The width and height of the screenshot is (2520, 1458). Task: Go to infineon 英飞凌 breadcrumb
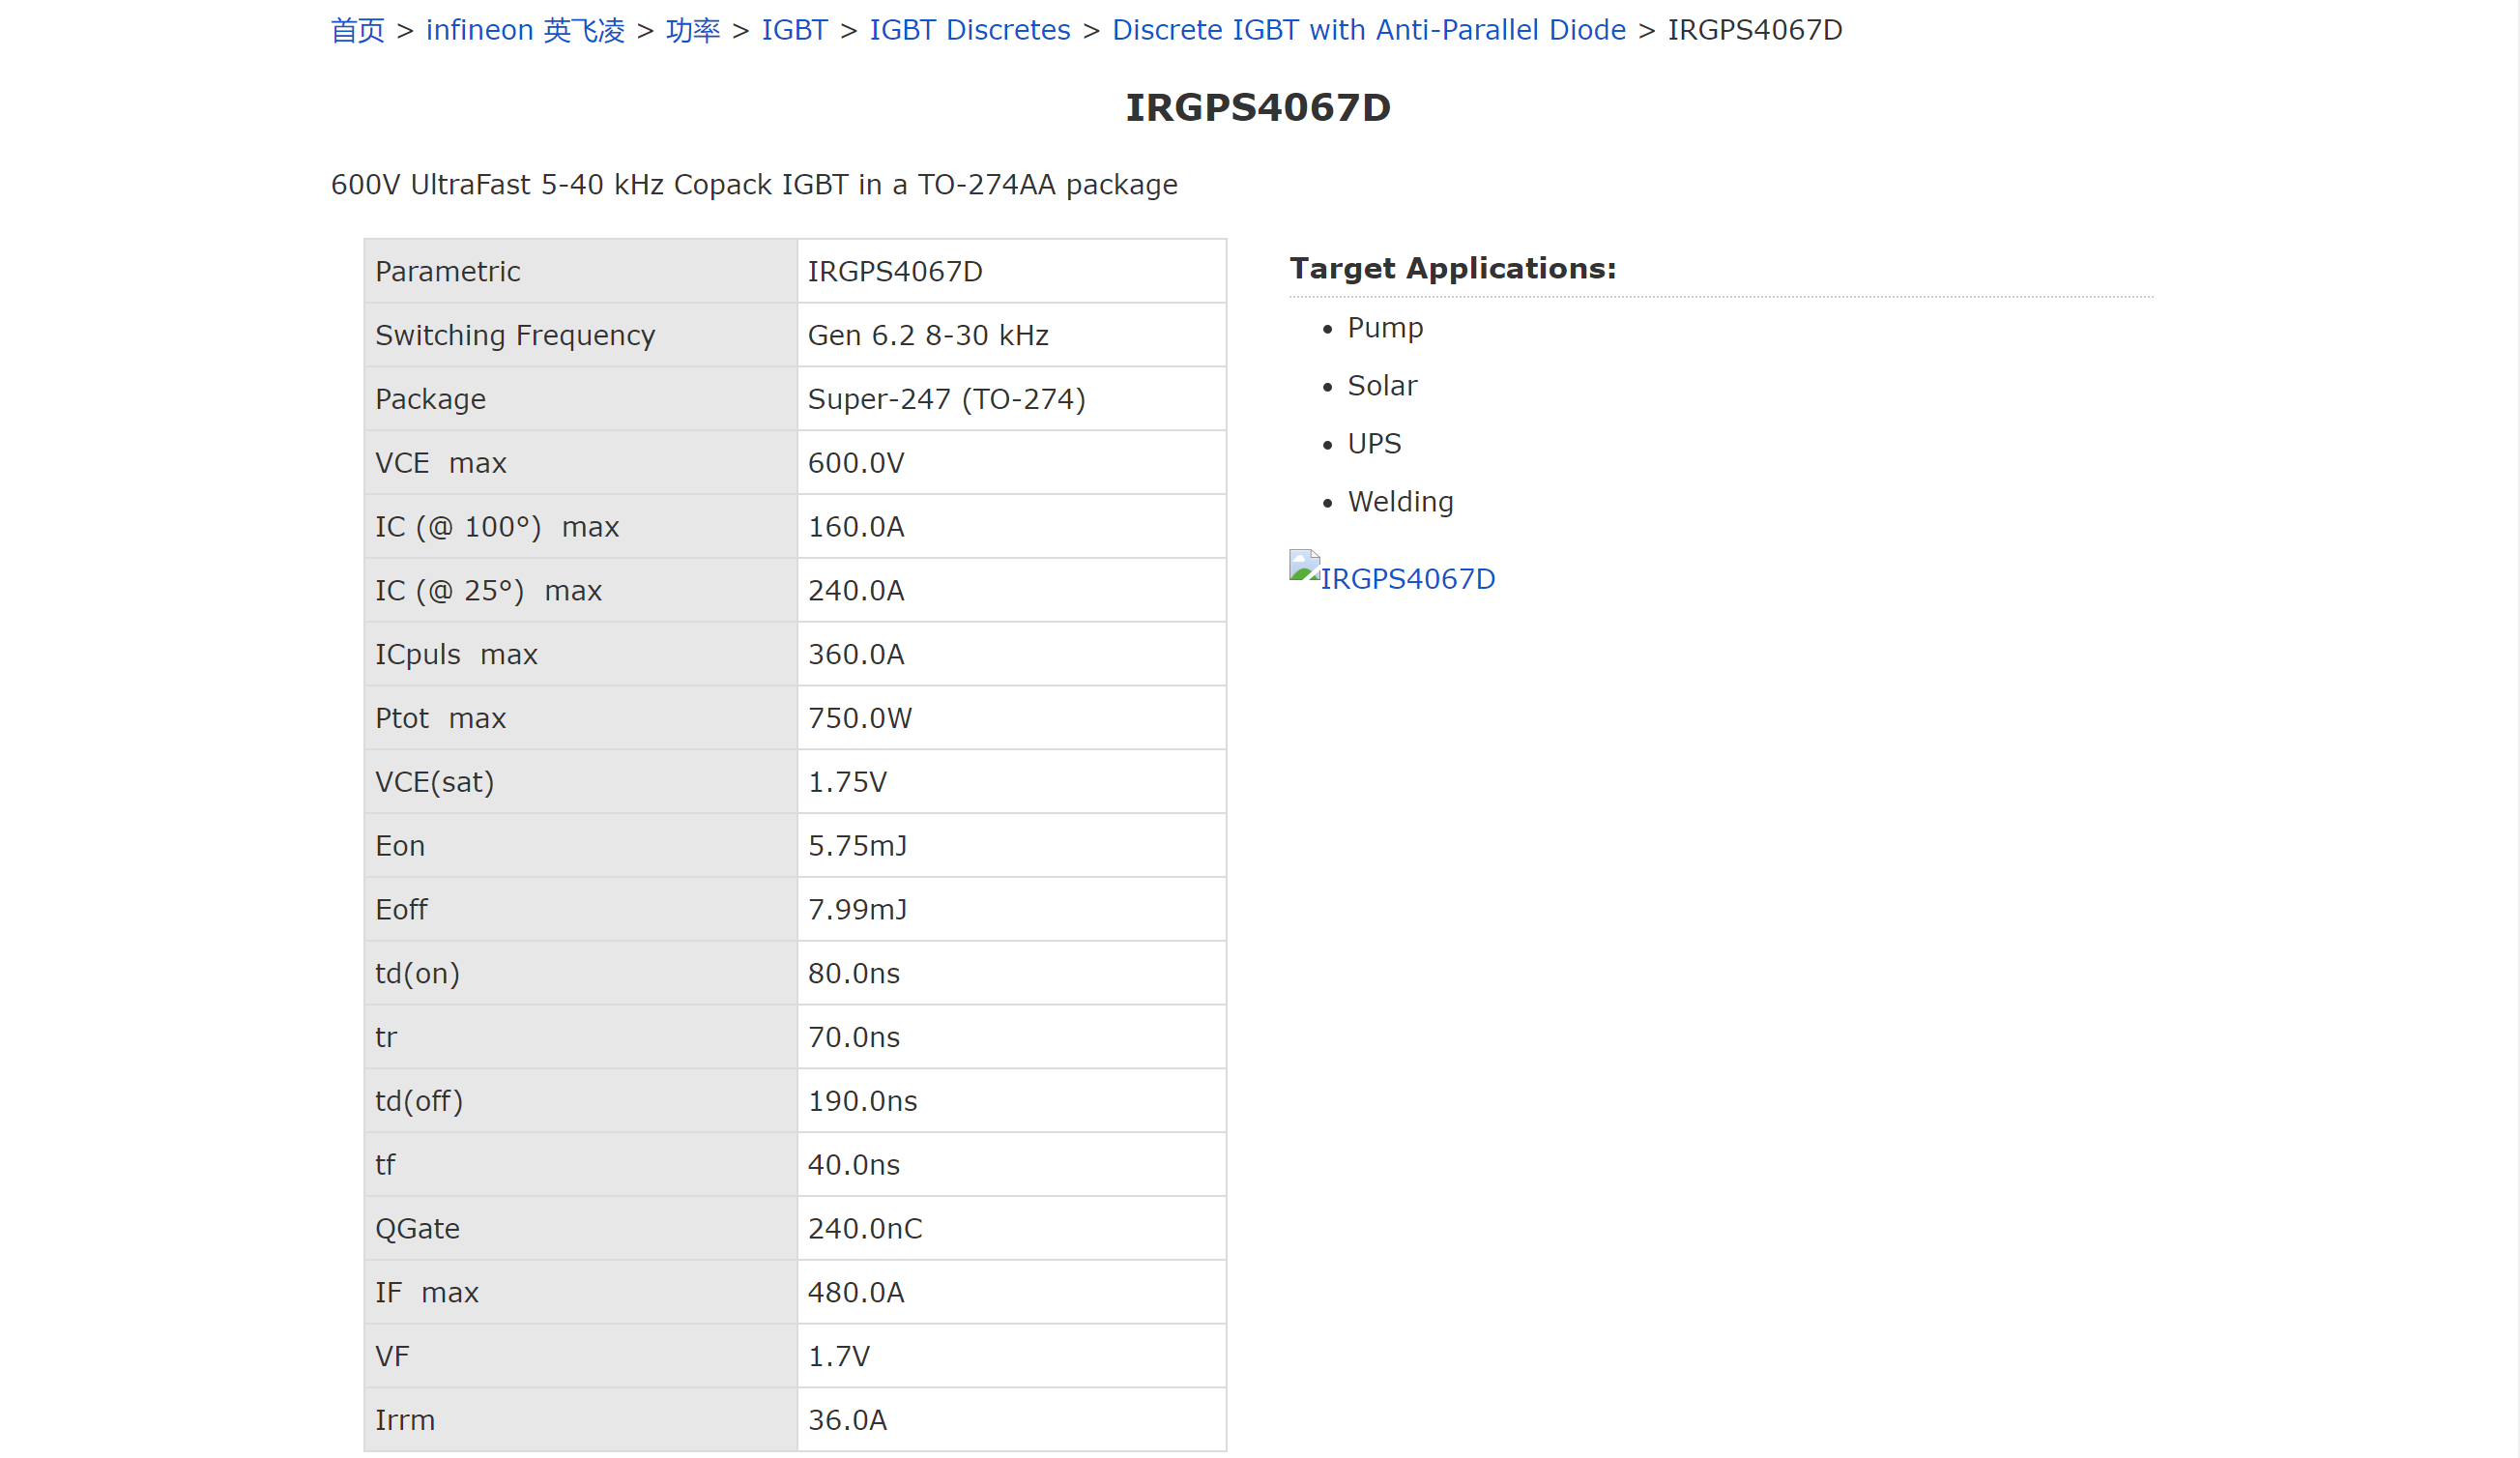click(x=525, y=30)
